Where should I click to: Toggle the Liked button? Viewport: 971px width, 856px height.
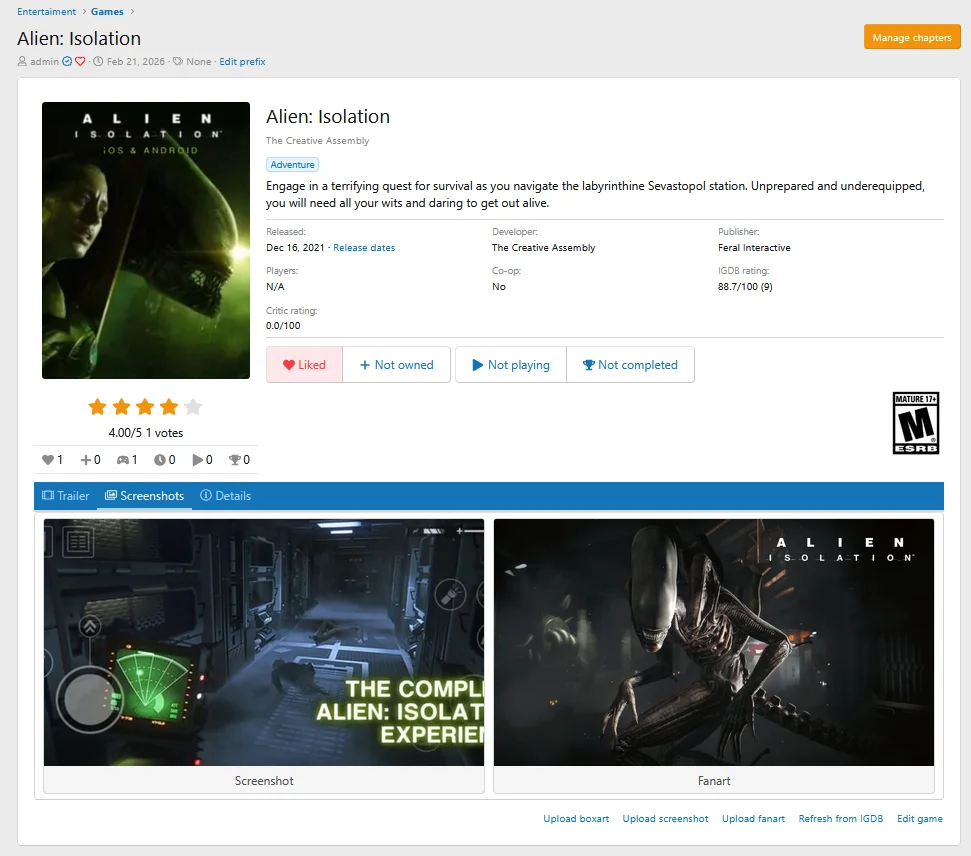point(304,365)
